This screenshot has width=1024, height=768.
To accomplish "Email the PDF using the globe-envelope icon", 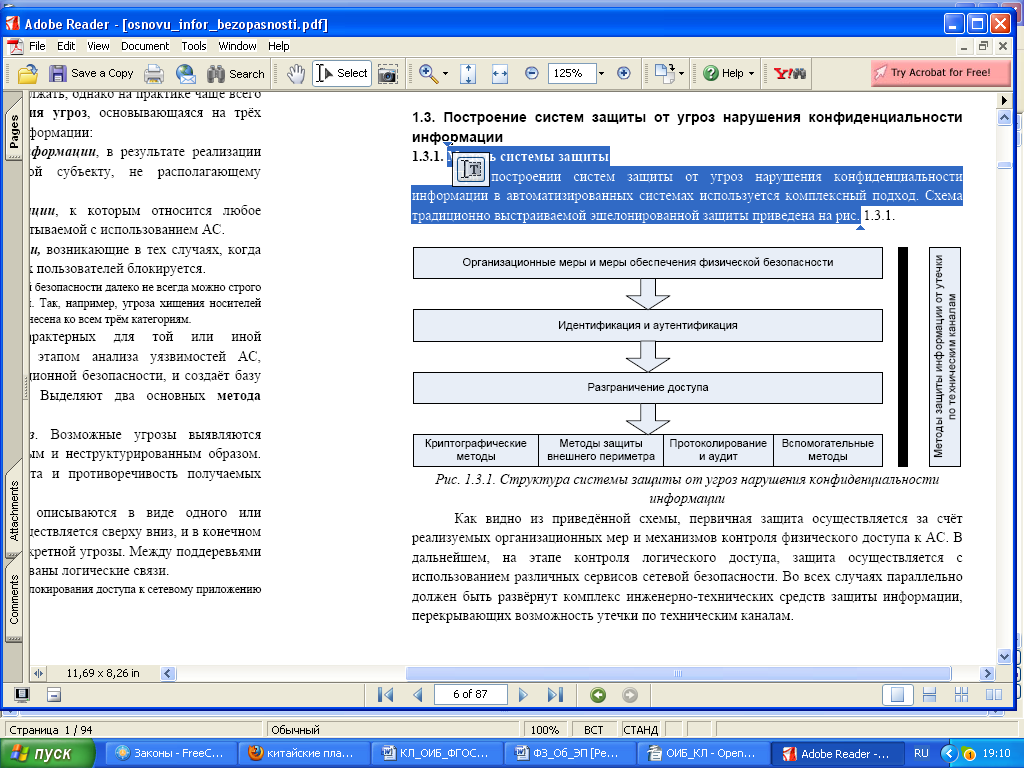I will pyautogui.click(x=186, y=74).
